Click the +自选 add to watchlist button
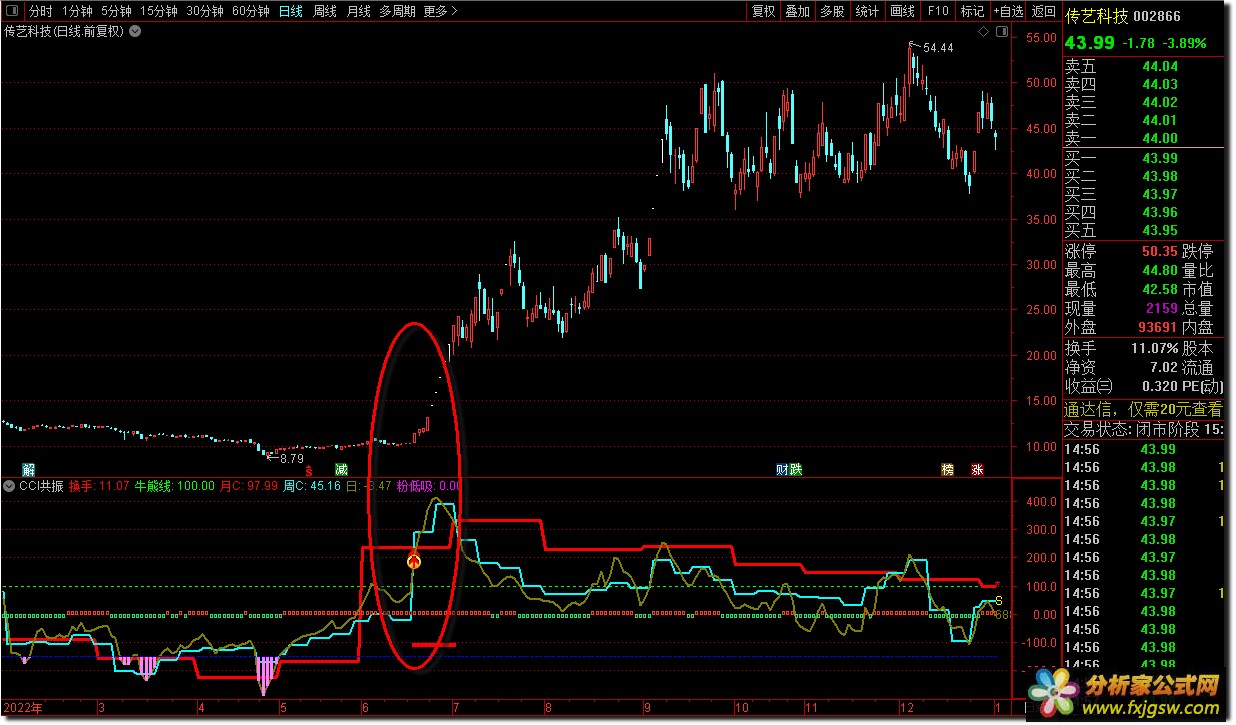Viewport: 1236px width, 725px height. (1008, 11)
